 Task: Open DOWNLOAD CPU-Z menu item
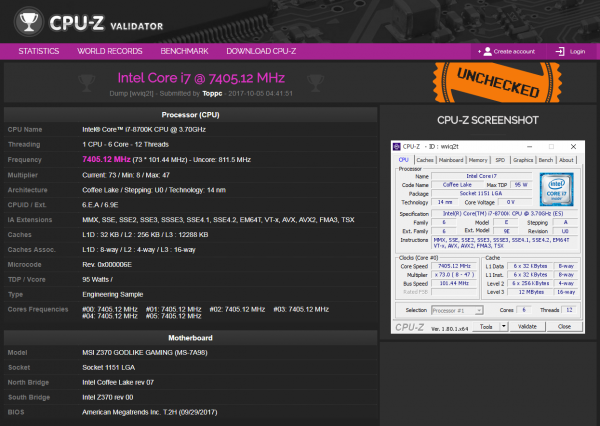click(261, 51)
